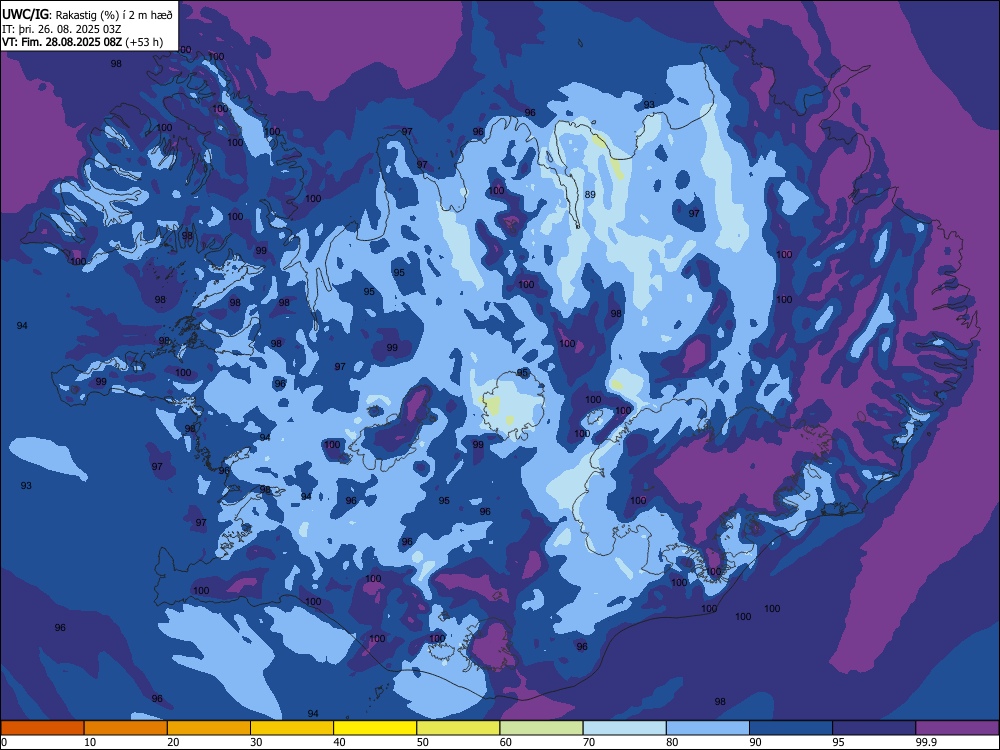Click the "0" label on the color scale
Image resolution: width=1000 pixels, height=750 pixels.
coord(4,742)
